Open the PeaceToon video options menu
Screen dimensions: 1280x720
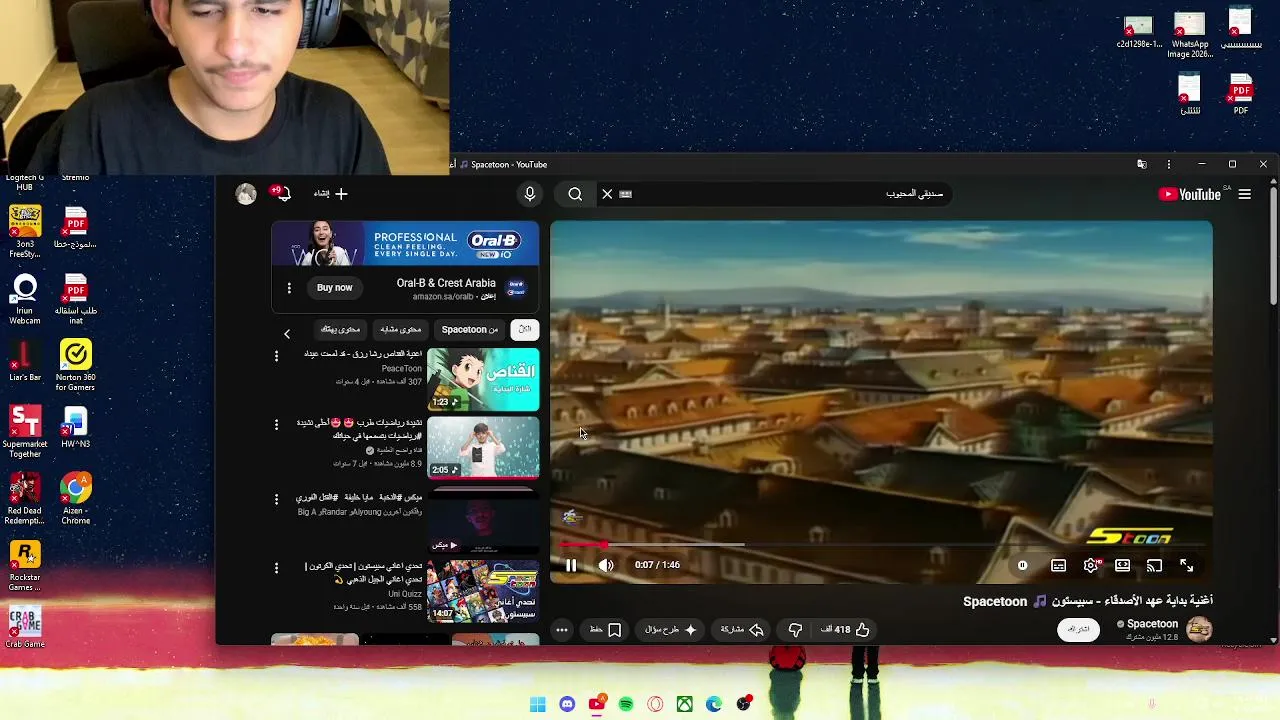tap(277, 355)
